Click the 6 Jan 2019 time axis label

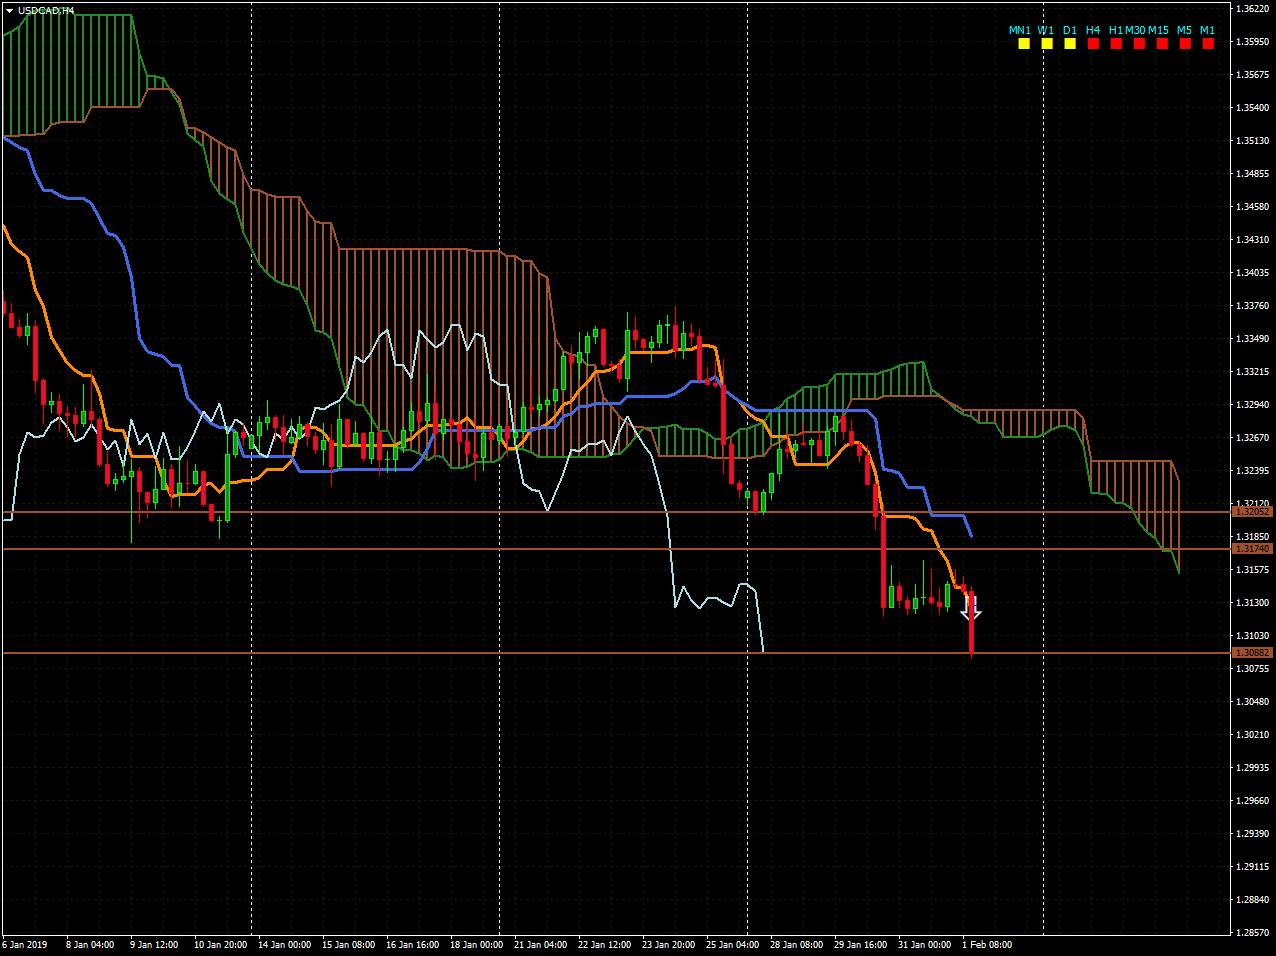click(x=25, y=945)
